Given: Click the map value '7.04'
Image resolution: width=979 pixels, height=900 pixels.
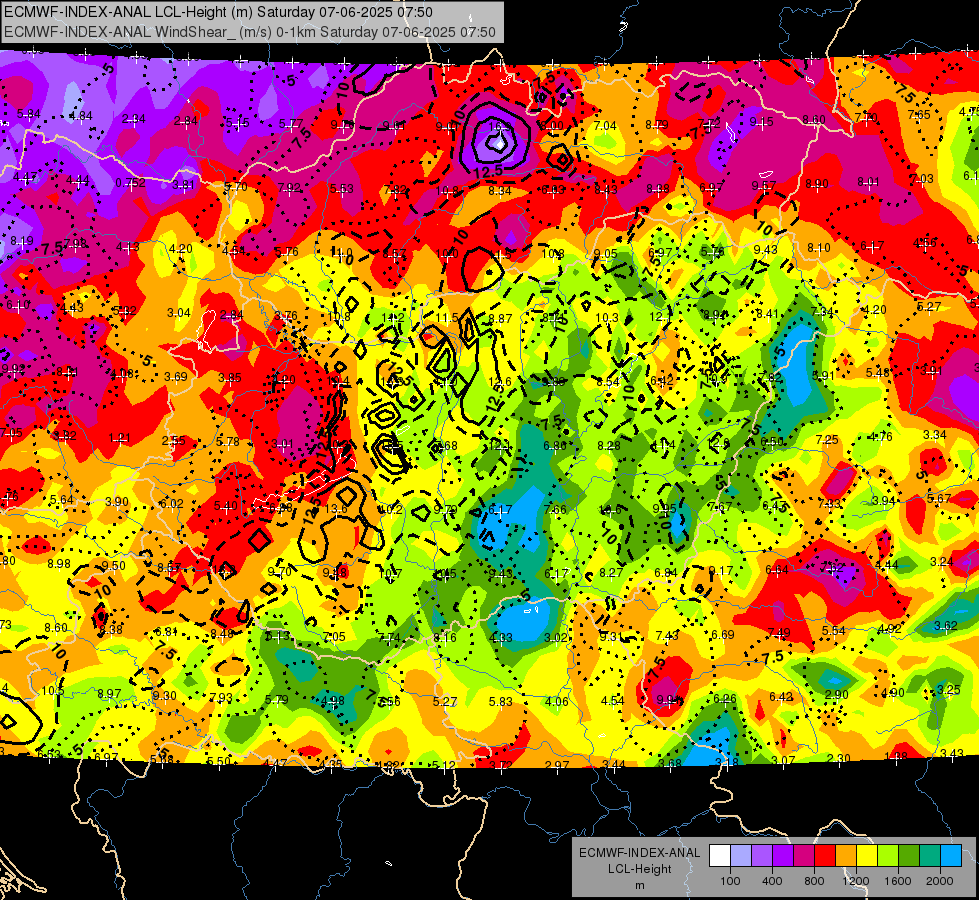Looking at the screenshot, I should pos(604,126).
